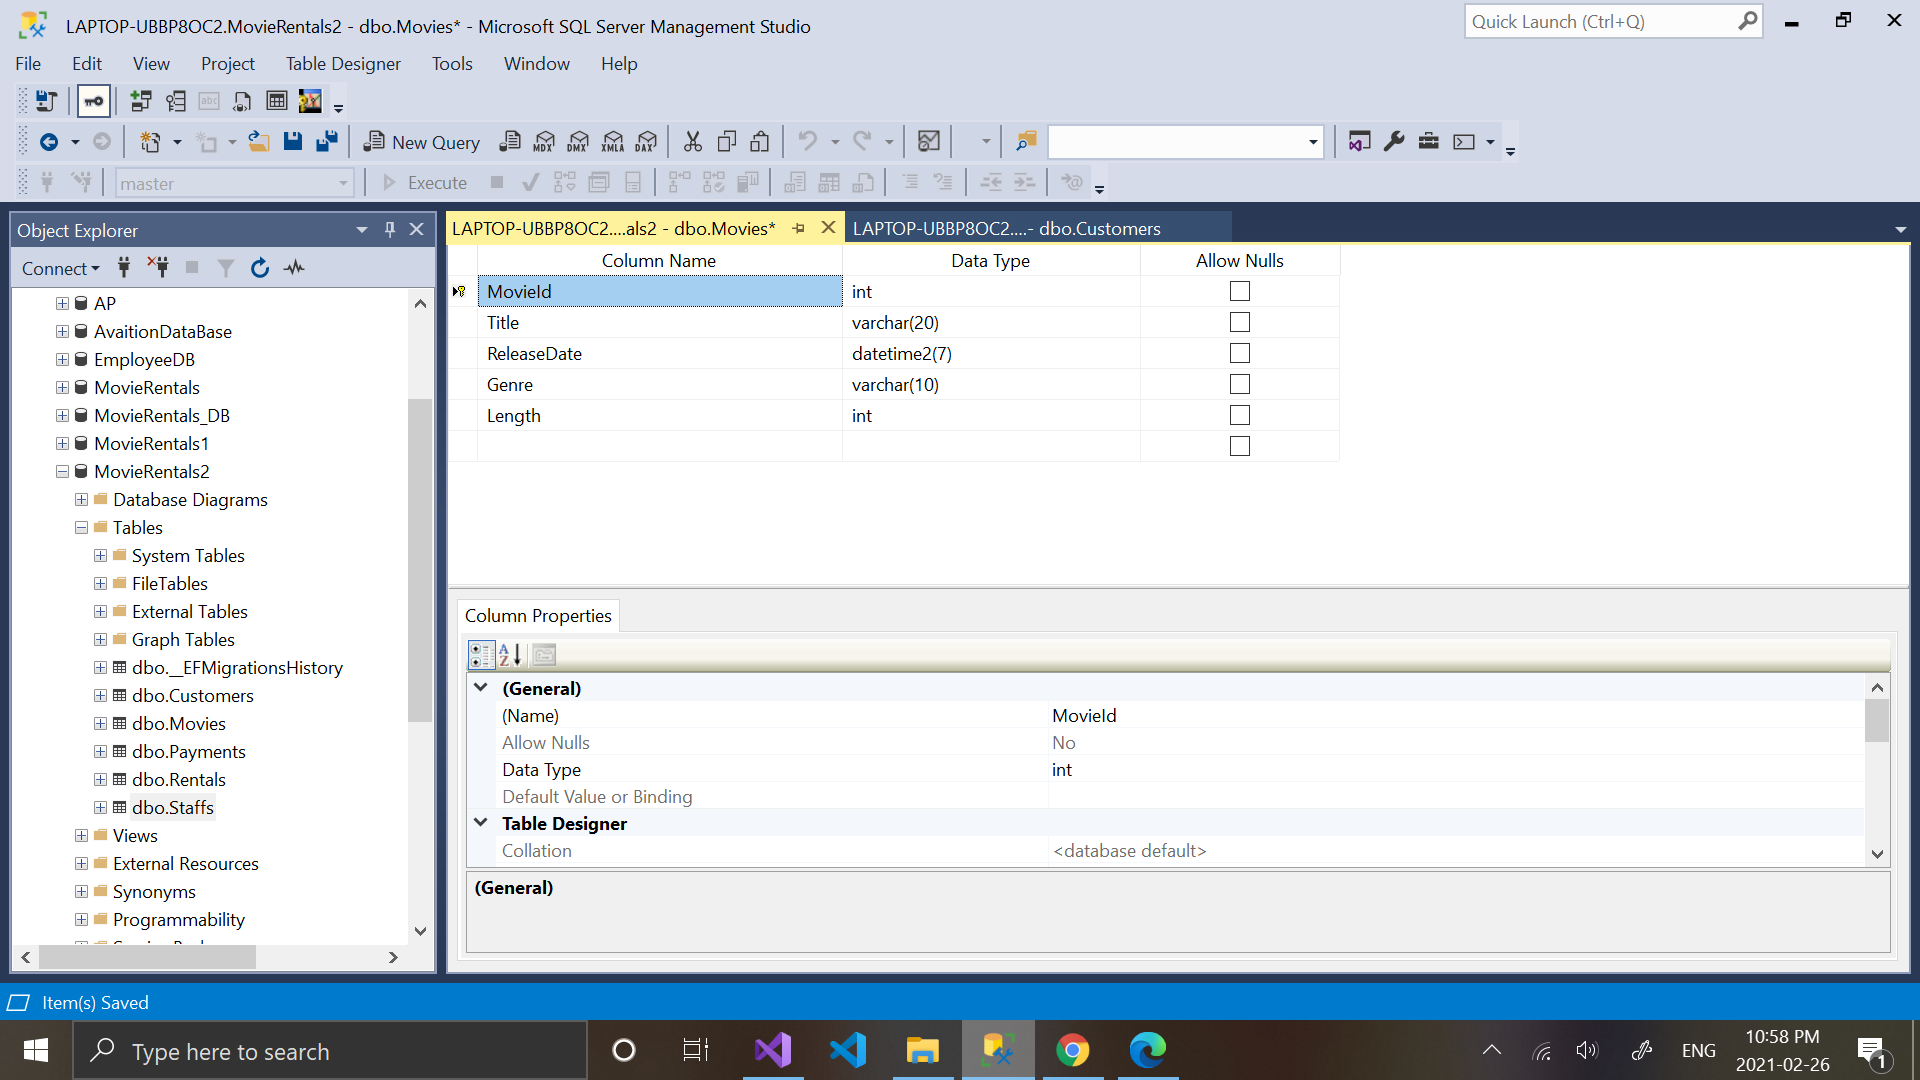Click the Categorized view icon in Column Properties

481,655
